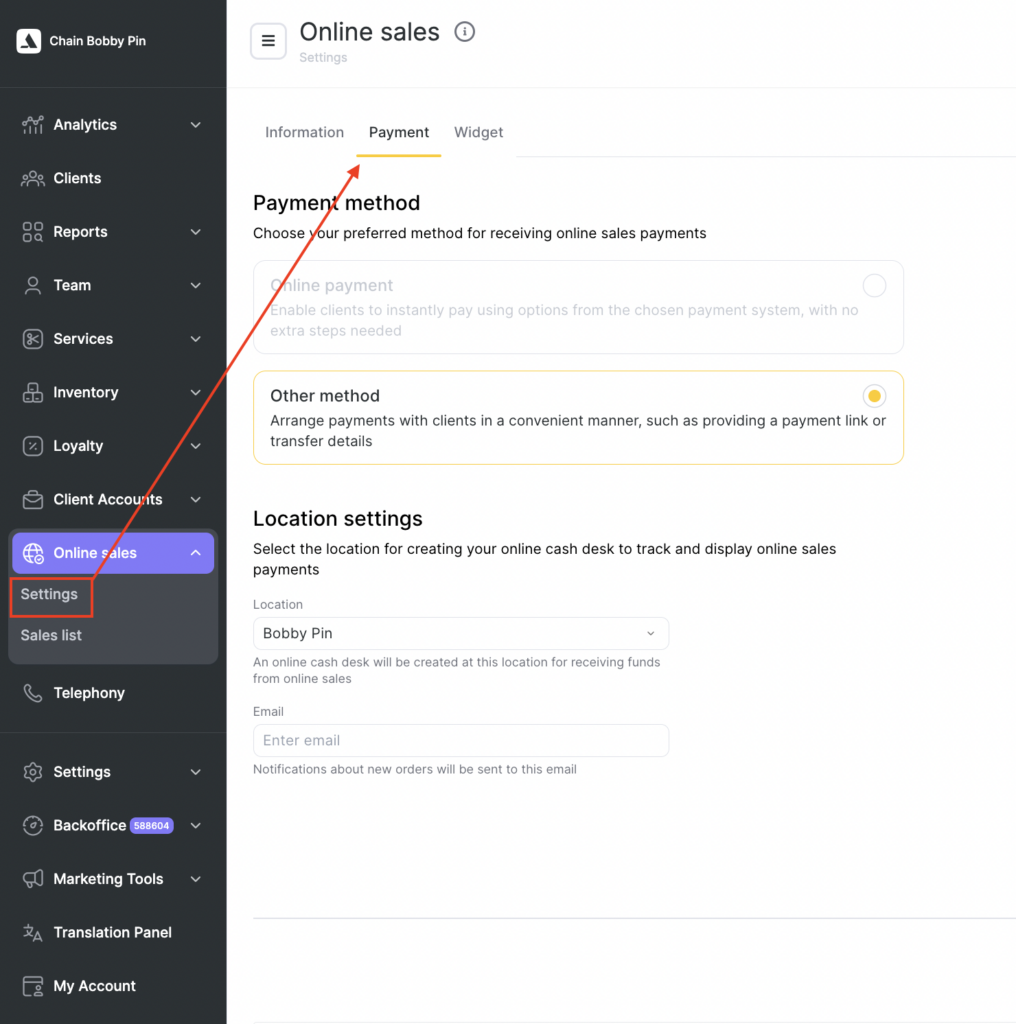1016x1024 pixels.
Task: Click the info icon beside Online sales
Action: point(464,32)
